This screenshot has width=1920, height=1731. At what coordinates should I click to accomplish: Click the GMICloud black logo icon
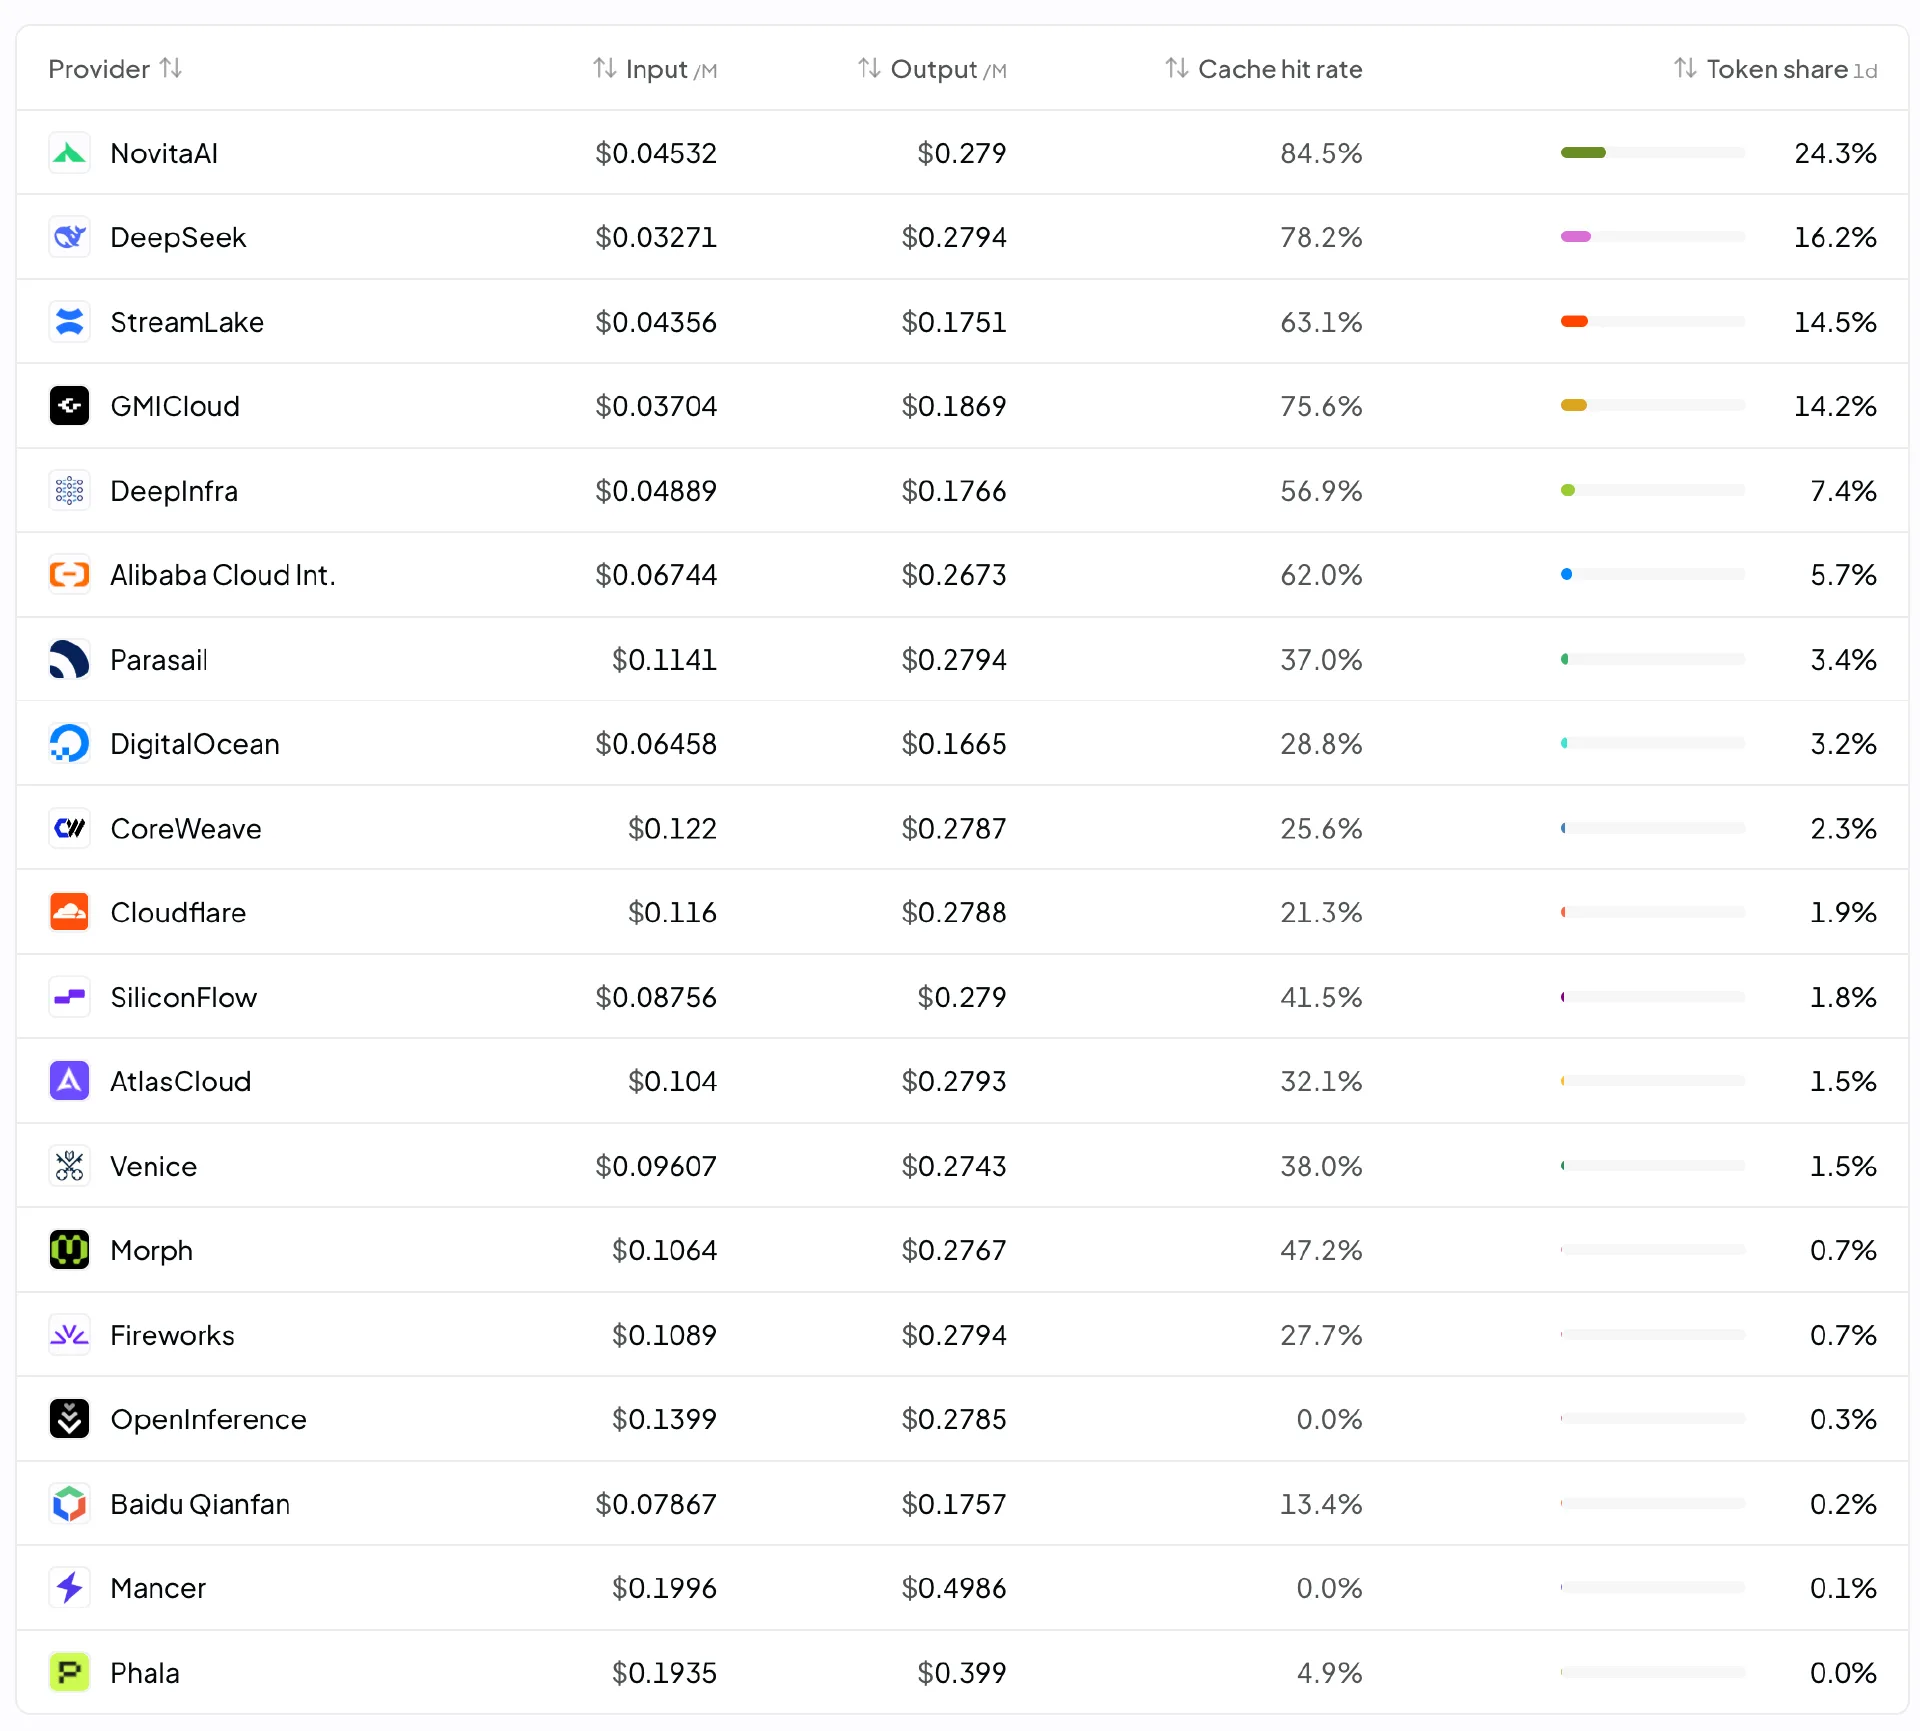69,406
